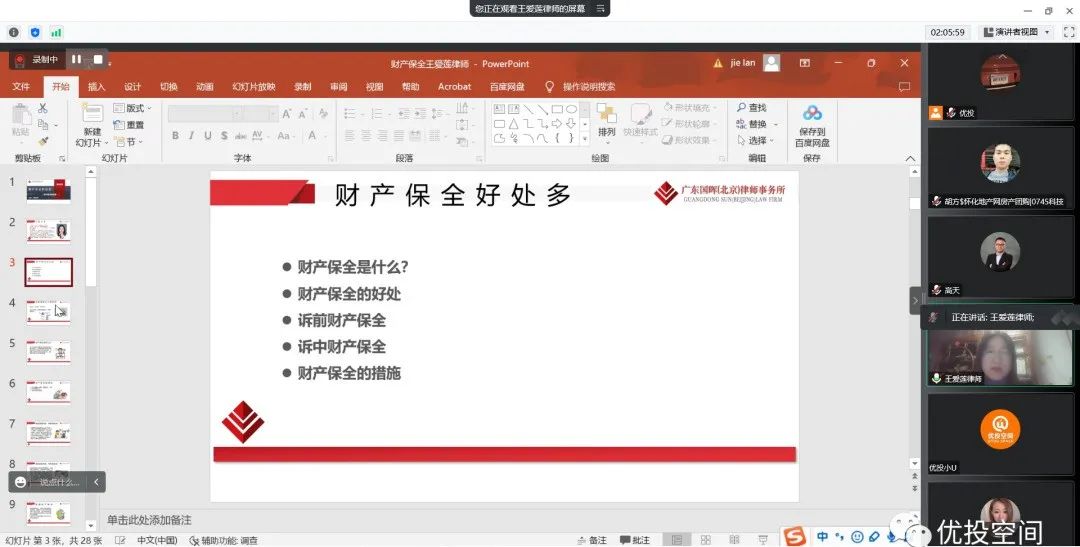The height and width of the screenshot is (547, 1080).
Task: Switch to the Acrobat tab
Action: [455, 87]
